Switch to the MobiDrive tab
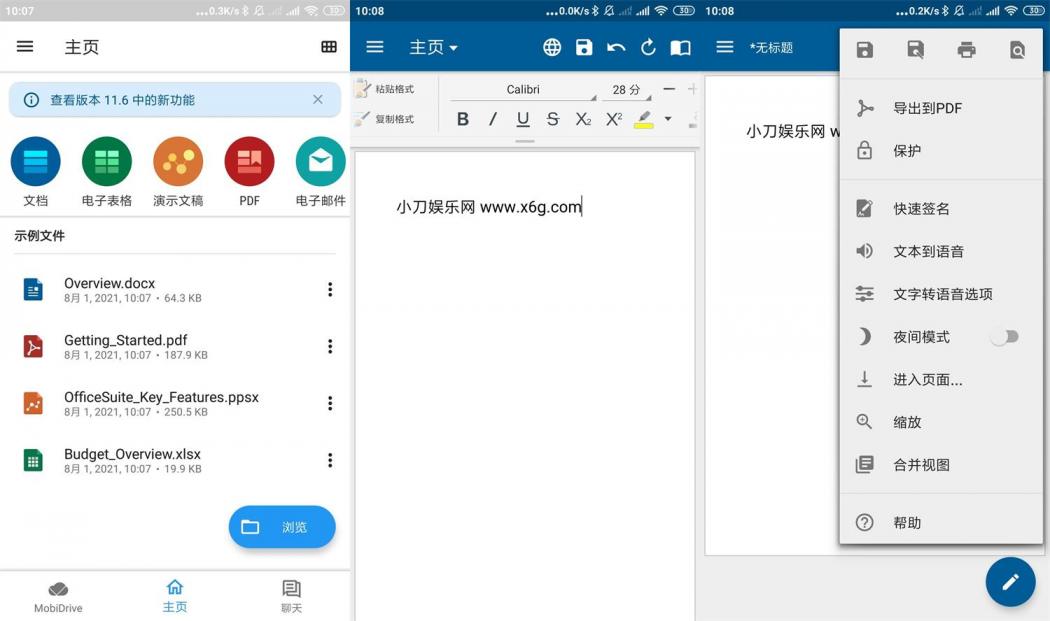Screen dimensions: 1050x621 (x=58, y=595)
